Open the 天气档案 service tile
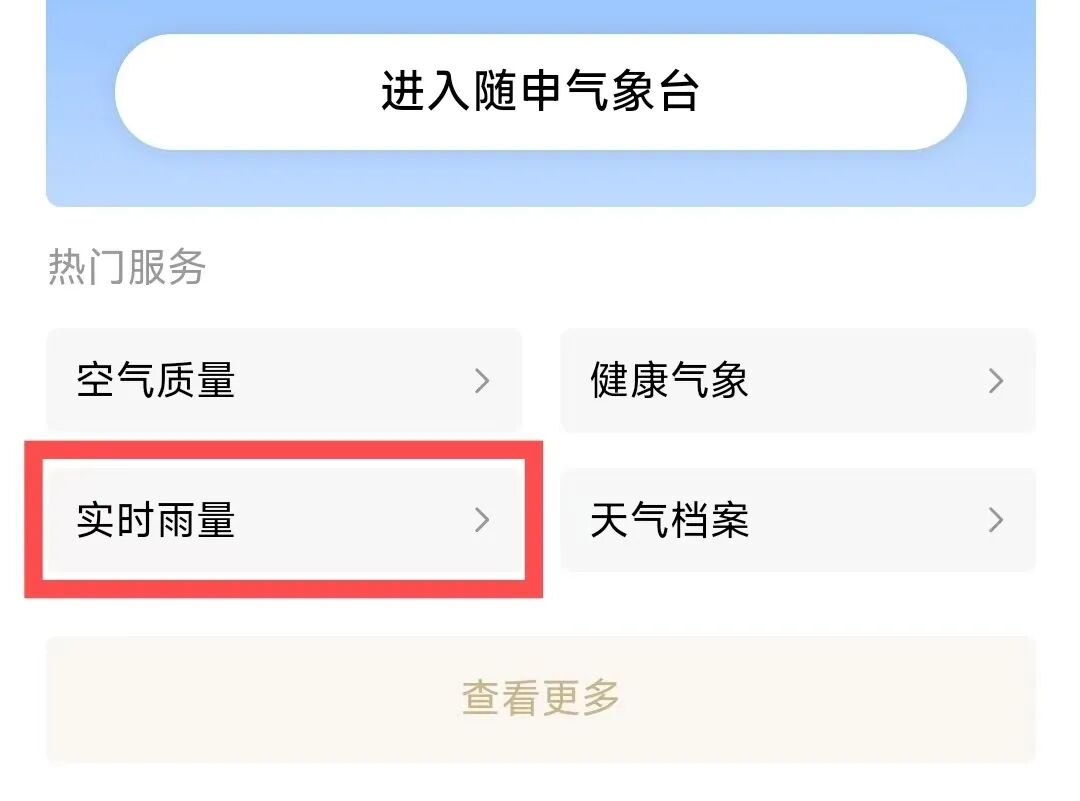 (x=797, y=520)
